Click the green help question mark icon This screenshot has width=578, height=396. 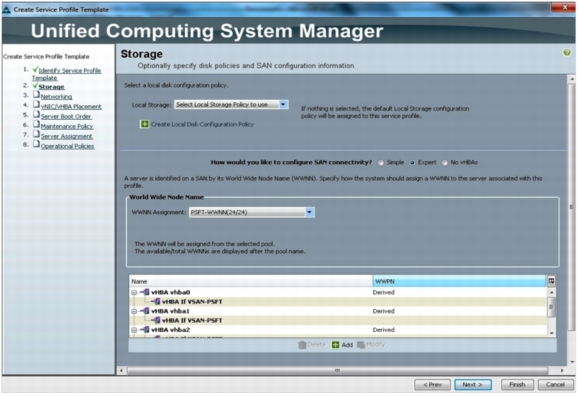click(x=567, y=53)
